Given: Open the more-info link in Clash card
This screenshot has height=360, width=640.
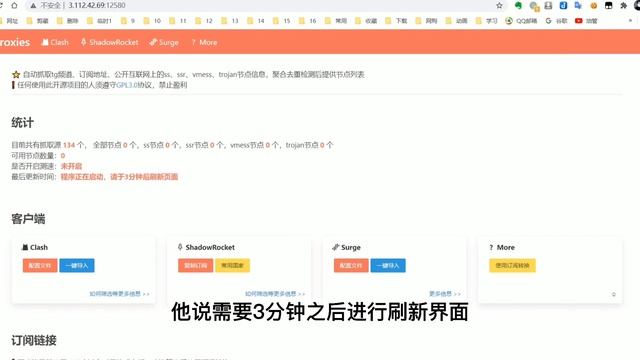Looking at the screenshot, I should (x=120, y=293).
